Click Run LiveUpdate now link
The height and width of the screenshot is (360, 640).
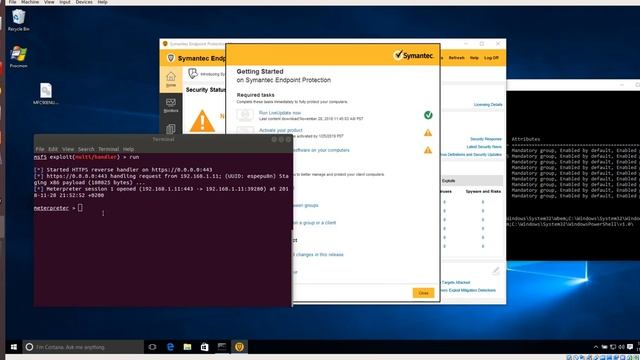(280, 113)
